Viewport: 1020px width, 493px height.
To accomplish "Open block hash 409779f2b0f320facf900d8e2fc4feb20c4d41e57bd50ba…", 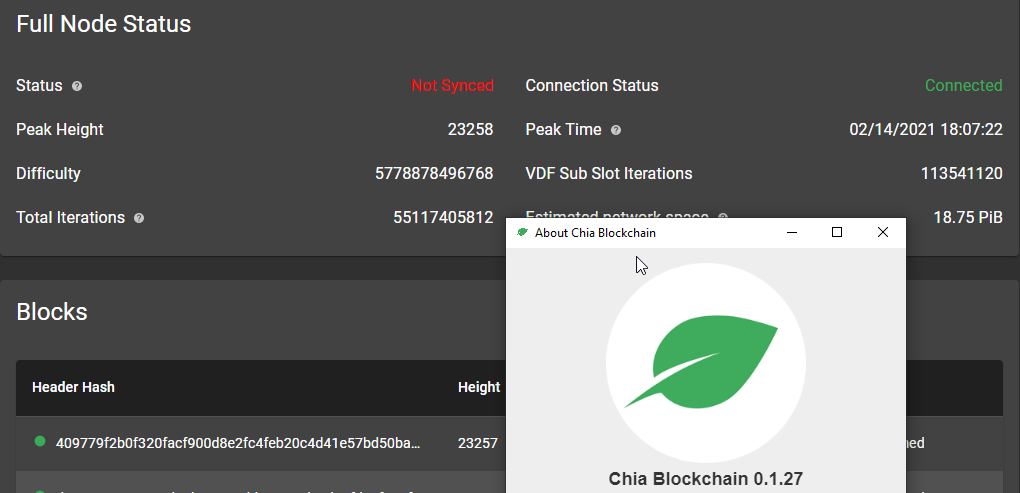I will pyautogui.click(x=238, y=444).
